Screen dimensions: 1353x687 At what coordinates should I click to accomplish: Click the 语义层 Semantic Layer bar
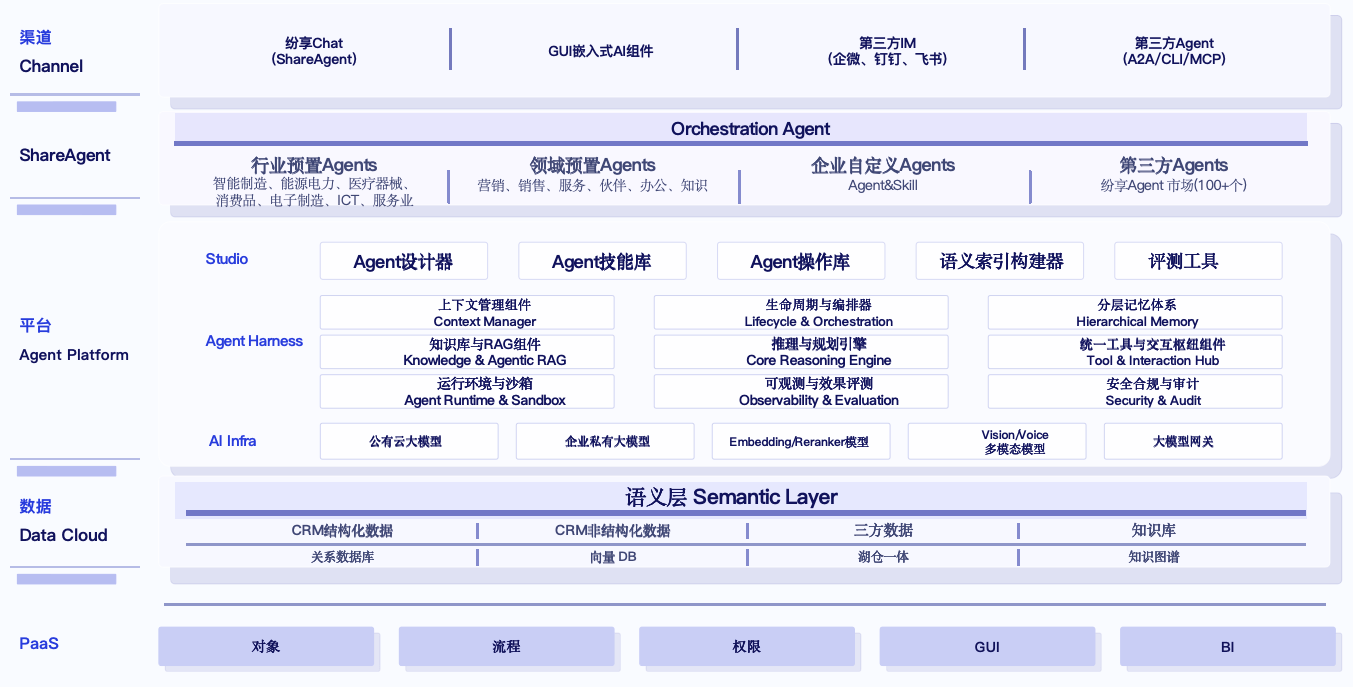tap(741, 498)
